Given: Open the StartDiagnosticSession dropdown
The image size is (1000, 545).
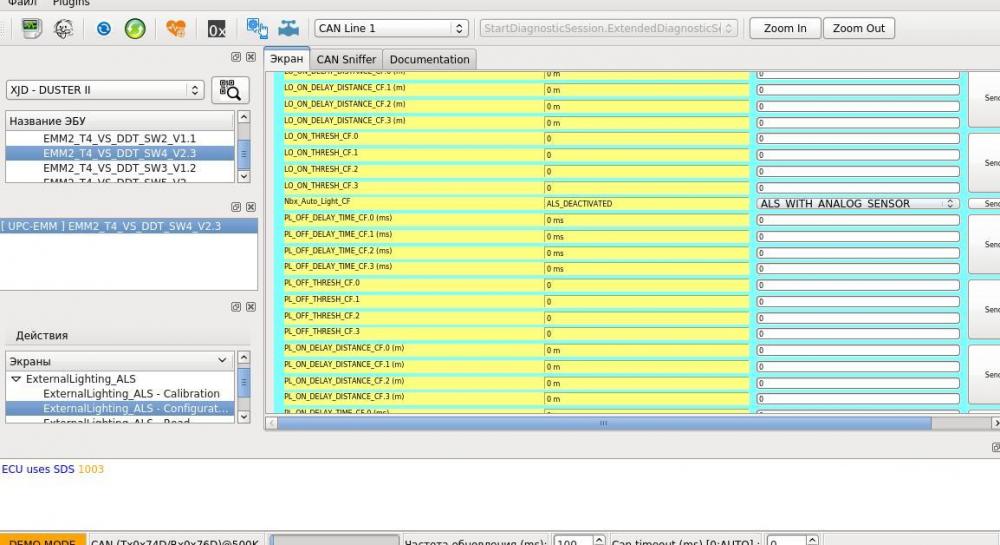Looking at the screenshot, I should (608, 28).
